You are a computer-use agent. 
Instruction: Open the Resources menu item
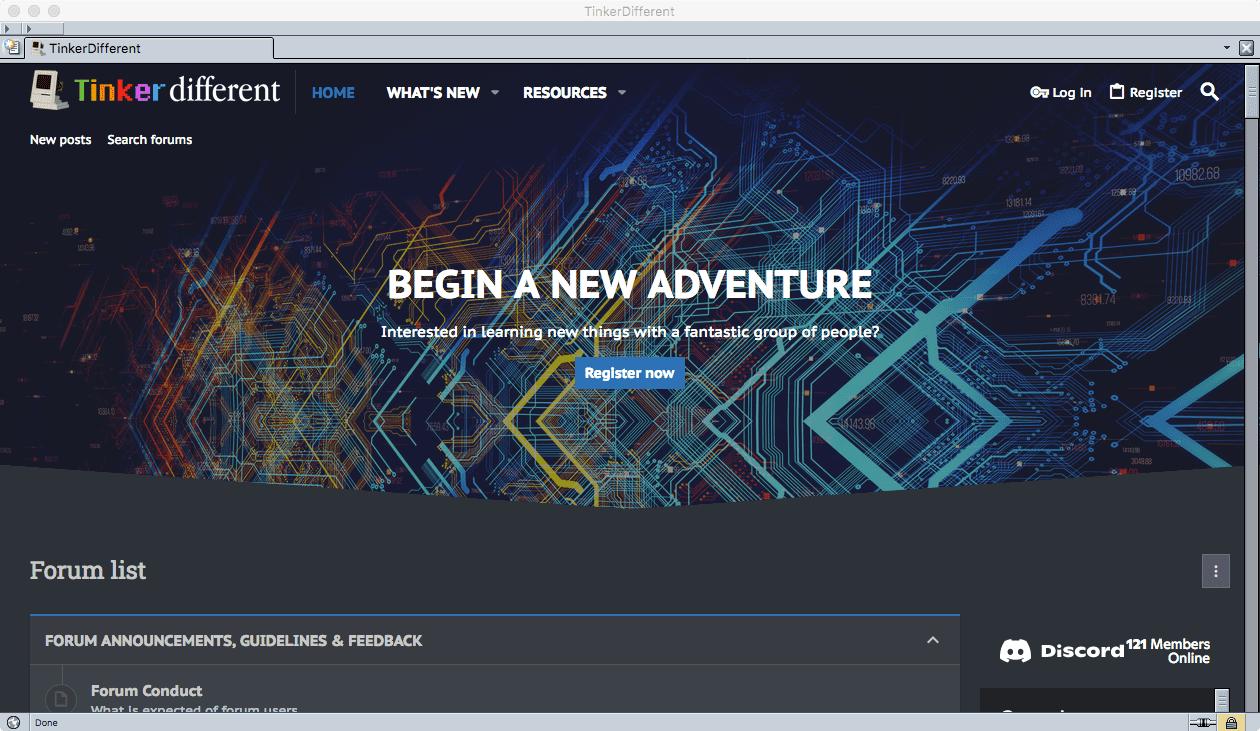pyautogui.click(x=565, y=92)
